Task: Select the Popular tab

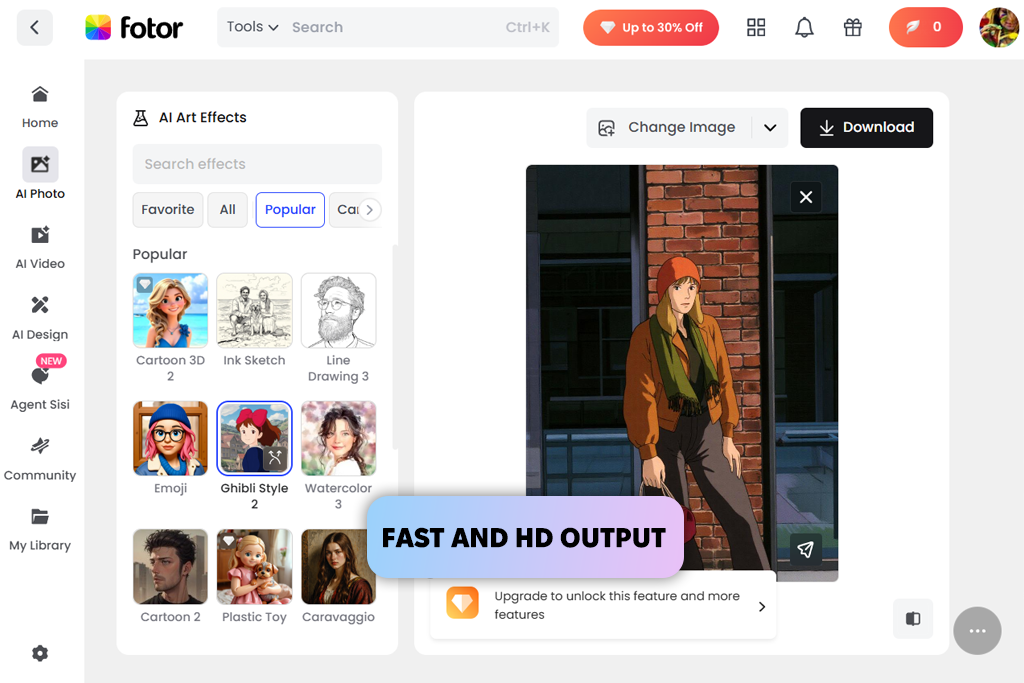Action: [290, 210]
